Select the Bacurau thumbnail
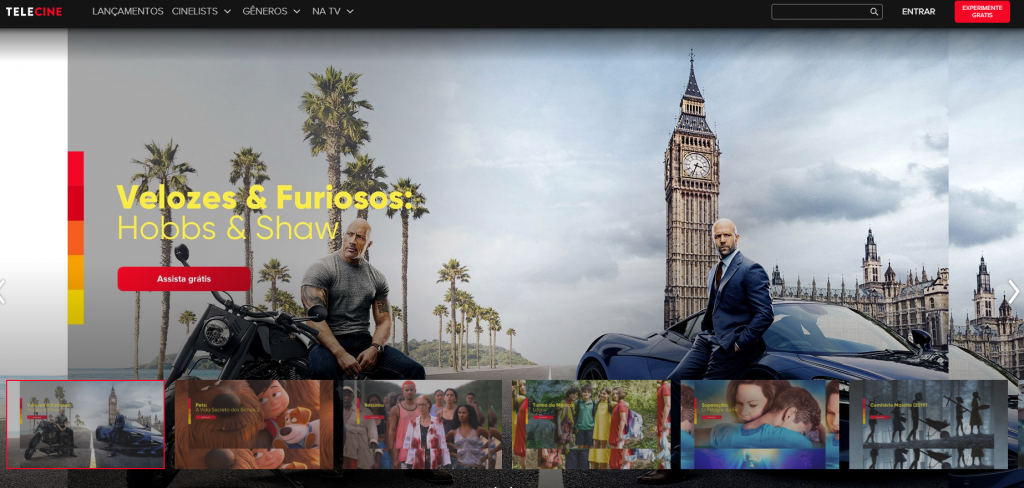1024x488 pixels. click(x=423, y=425)
